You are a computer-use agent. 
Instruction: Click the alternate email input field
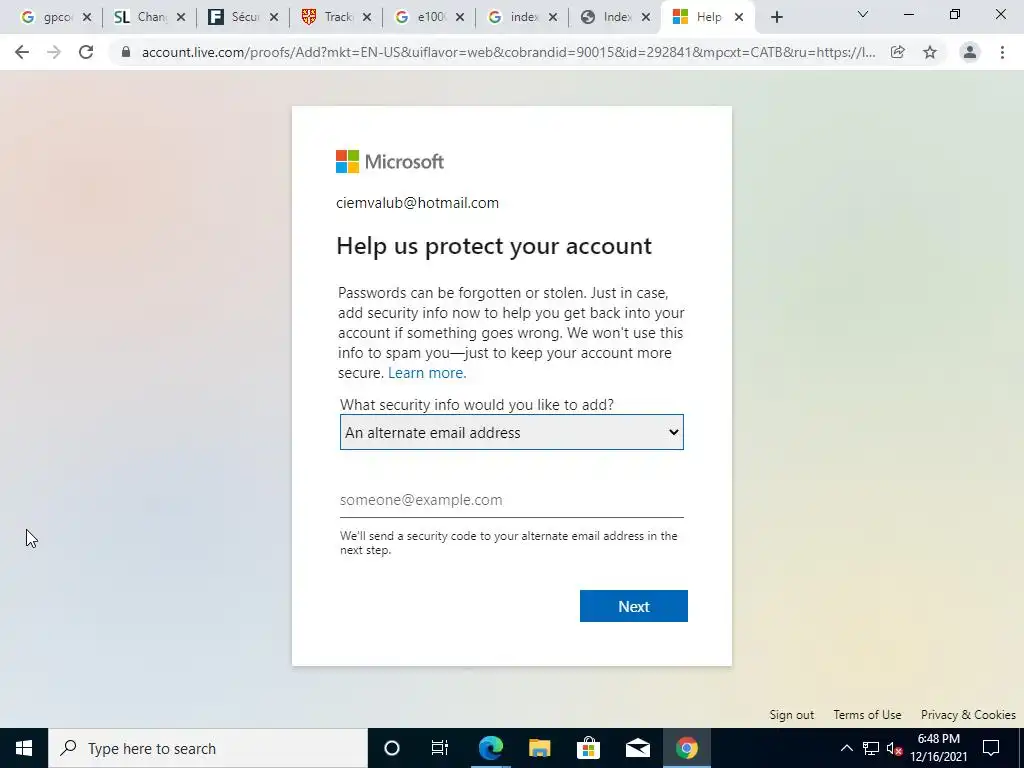[511, 500]
